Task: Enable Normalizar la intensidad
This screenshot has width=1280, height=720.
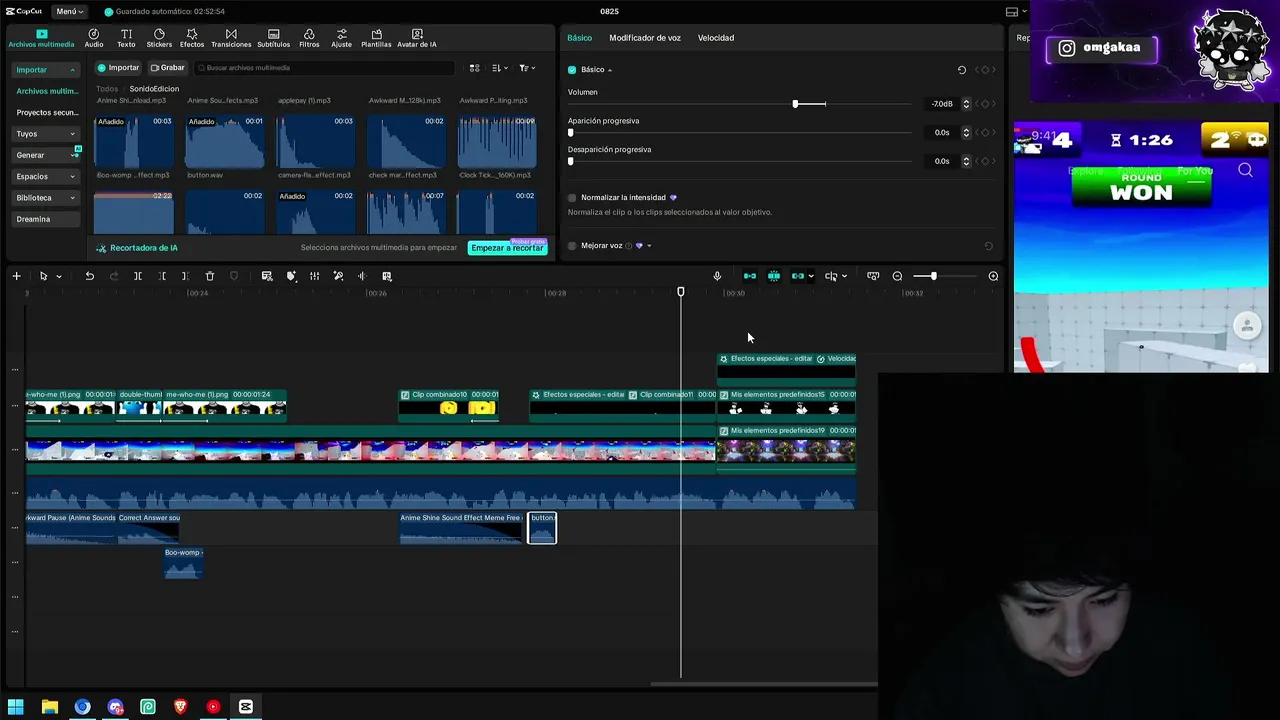Action: 572,198
